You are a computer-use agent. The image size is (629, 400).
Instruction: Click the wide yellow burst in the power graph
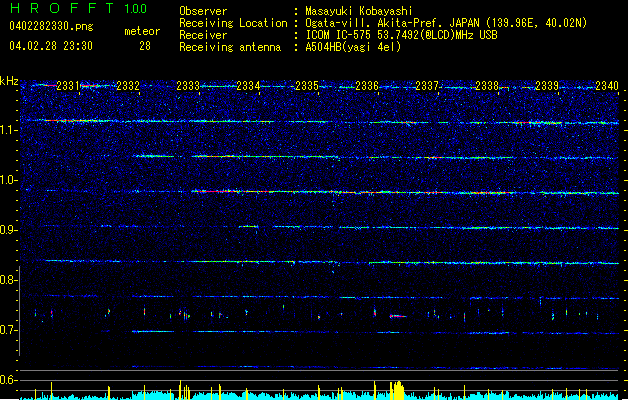click(x=397, y=390)
